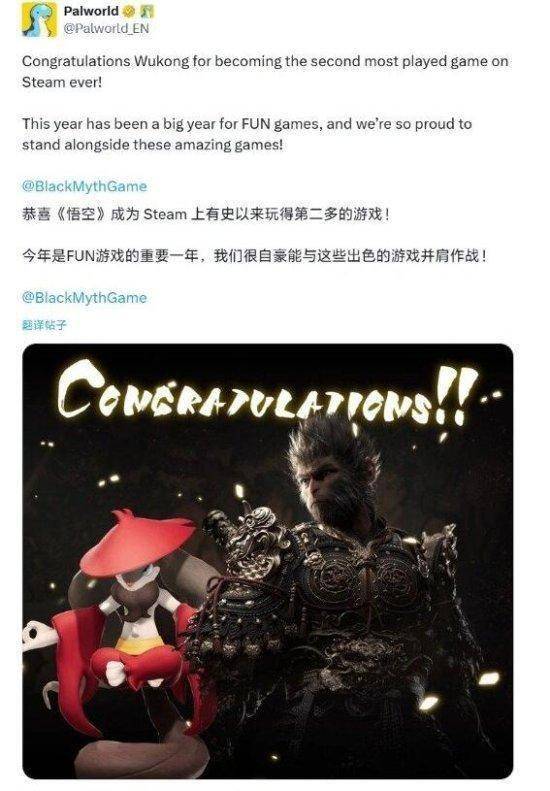Click the 翻译帖子 translate post link

point(44,325)
